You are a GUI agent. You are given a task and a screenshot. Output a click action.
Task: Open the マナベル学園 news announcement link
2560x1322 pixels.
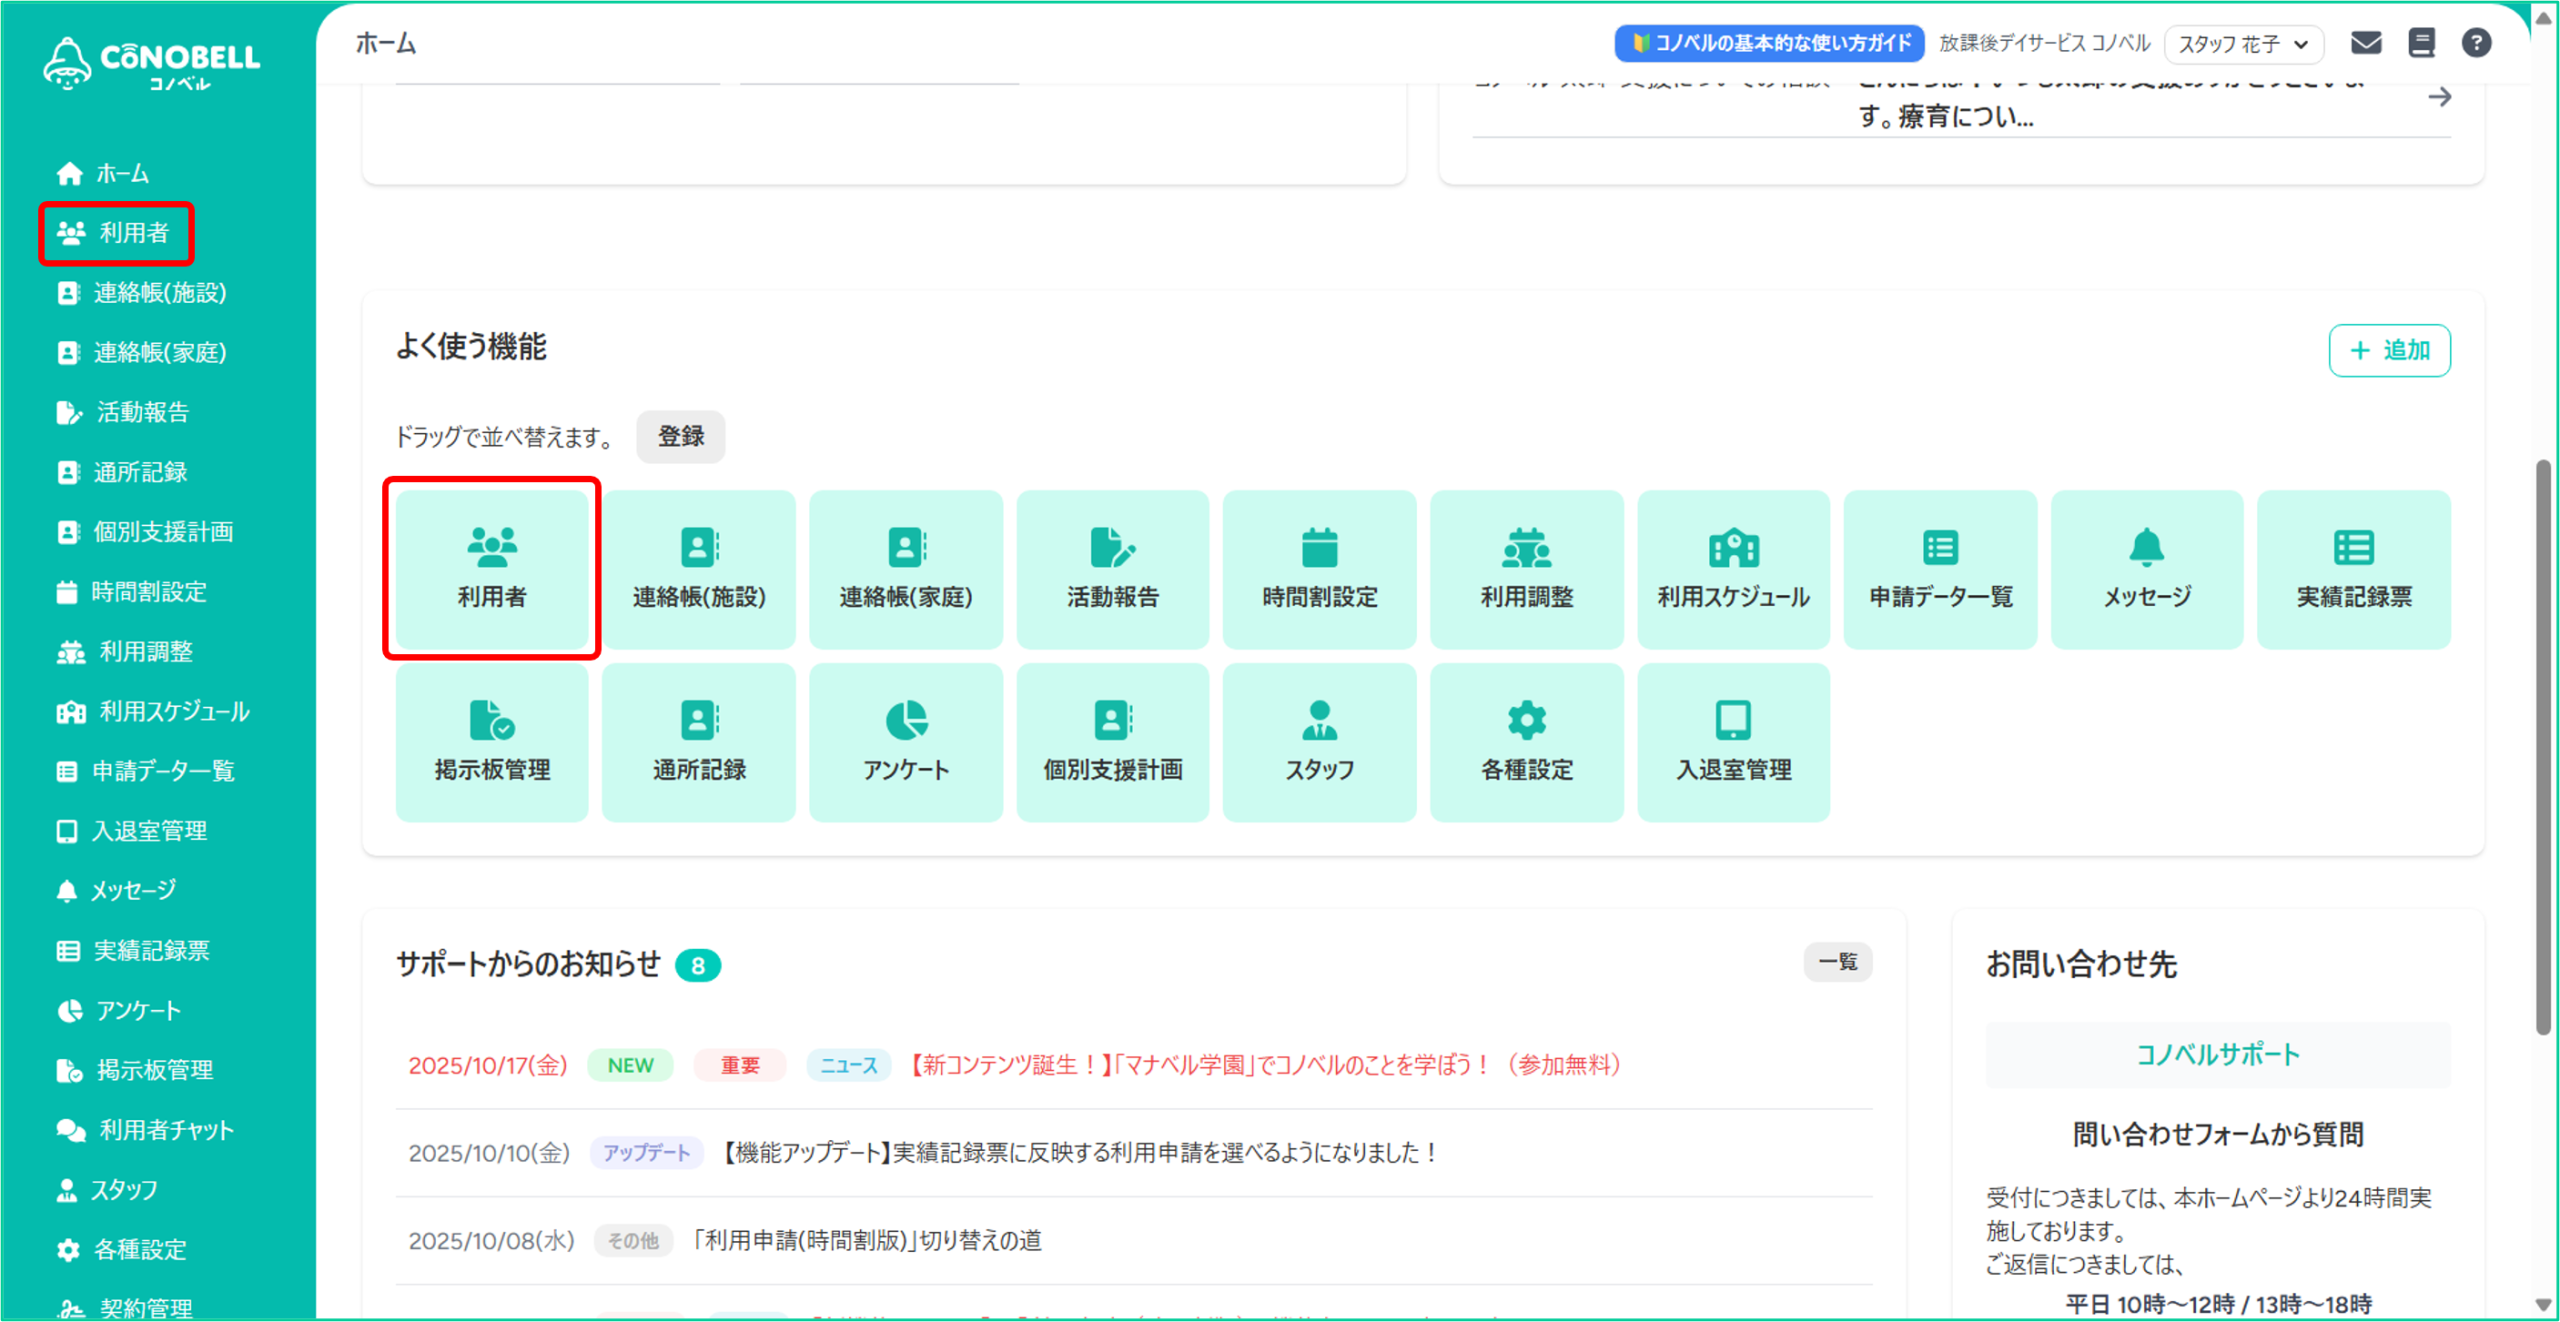pos(1265,1065)
